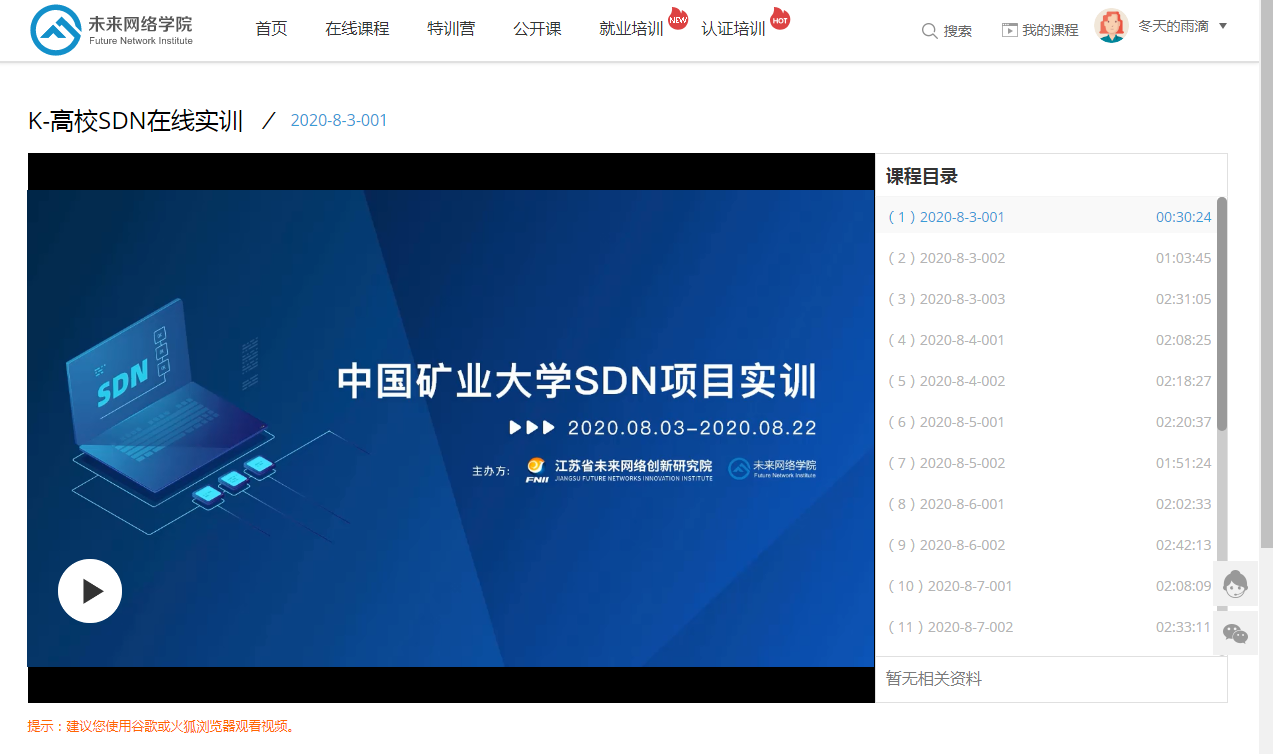Click the browser hint text 提示
Viewport: 1273px width, 754px height.
(162, 726)
